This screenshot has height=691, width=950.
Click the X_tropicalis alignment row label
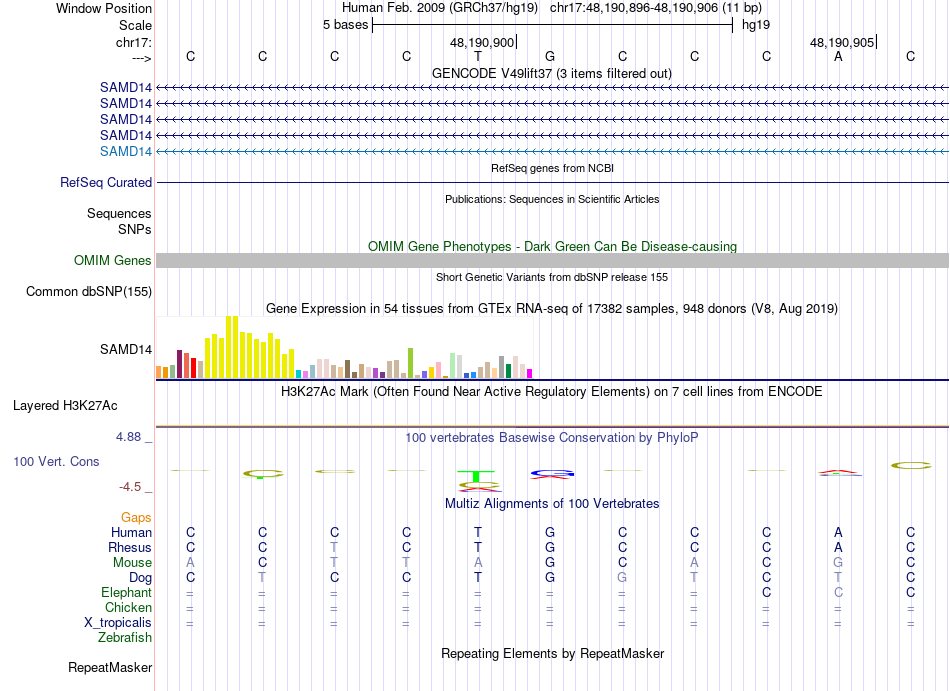pyautogui.click(x=118, y=623)
